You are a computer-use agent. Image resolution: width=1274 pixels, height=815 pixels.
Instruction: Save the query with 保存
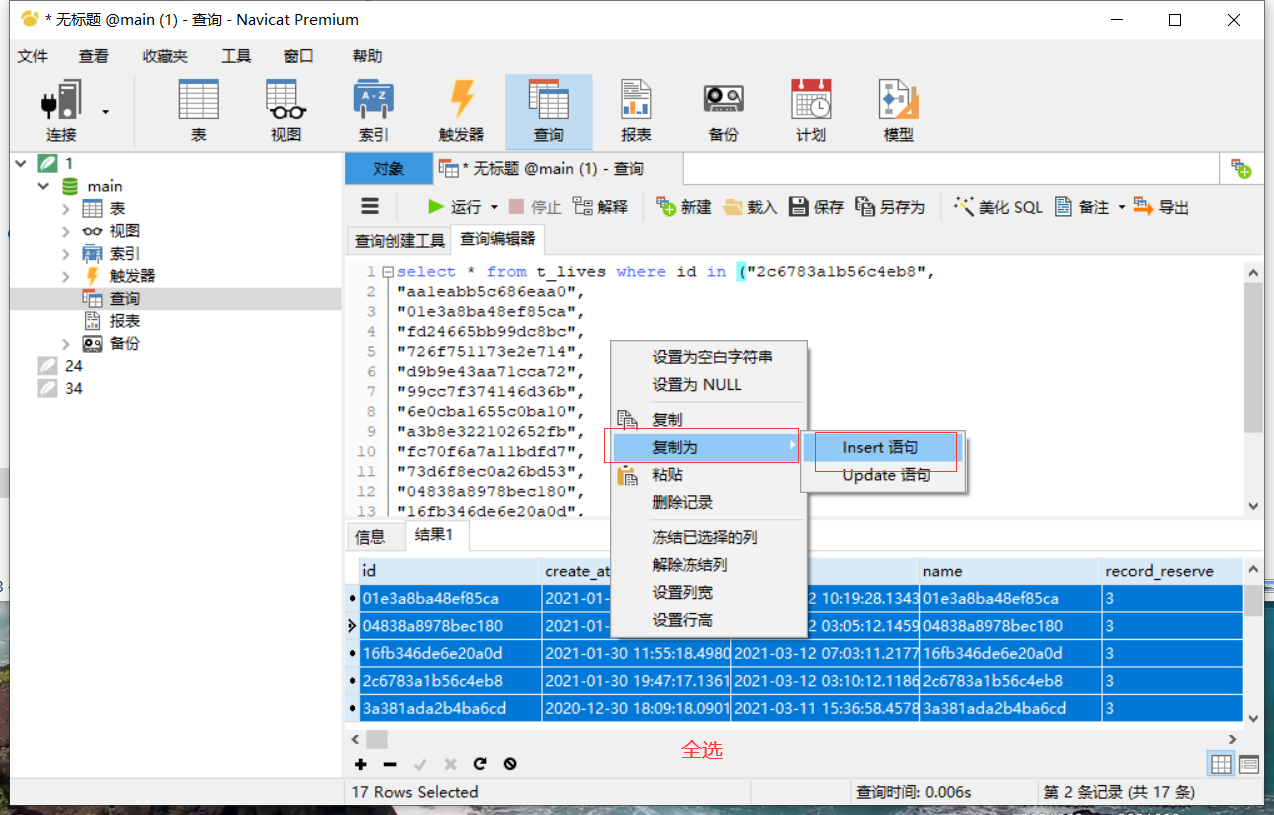817,207
